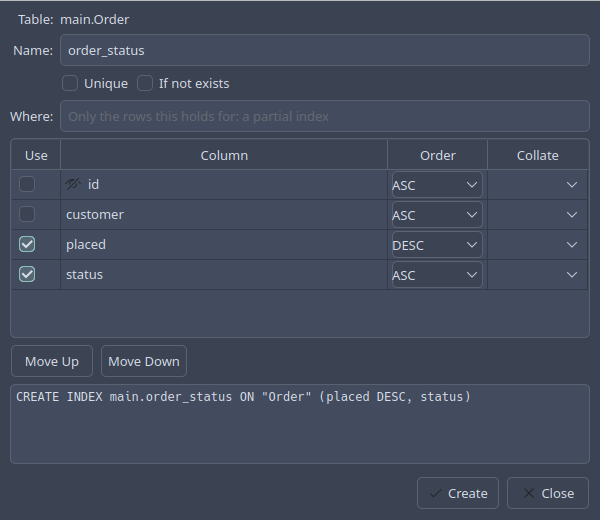Click the main.Order table name text
Image resolution: width=600 pixels, height=520 pixels.
coord(95,20)
